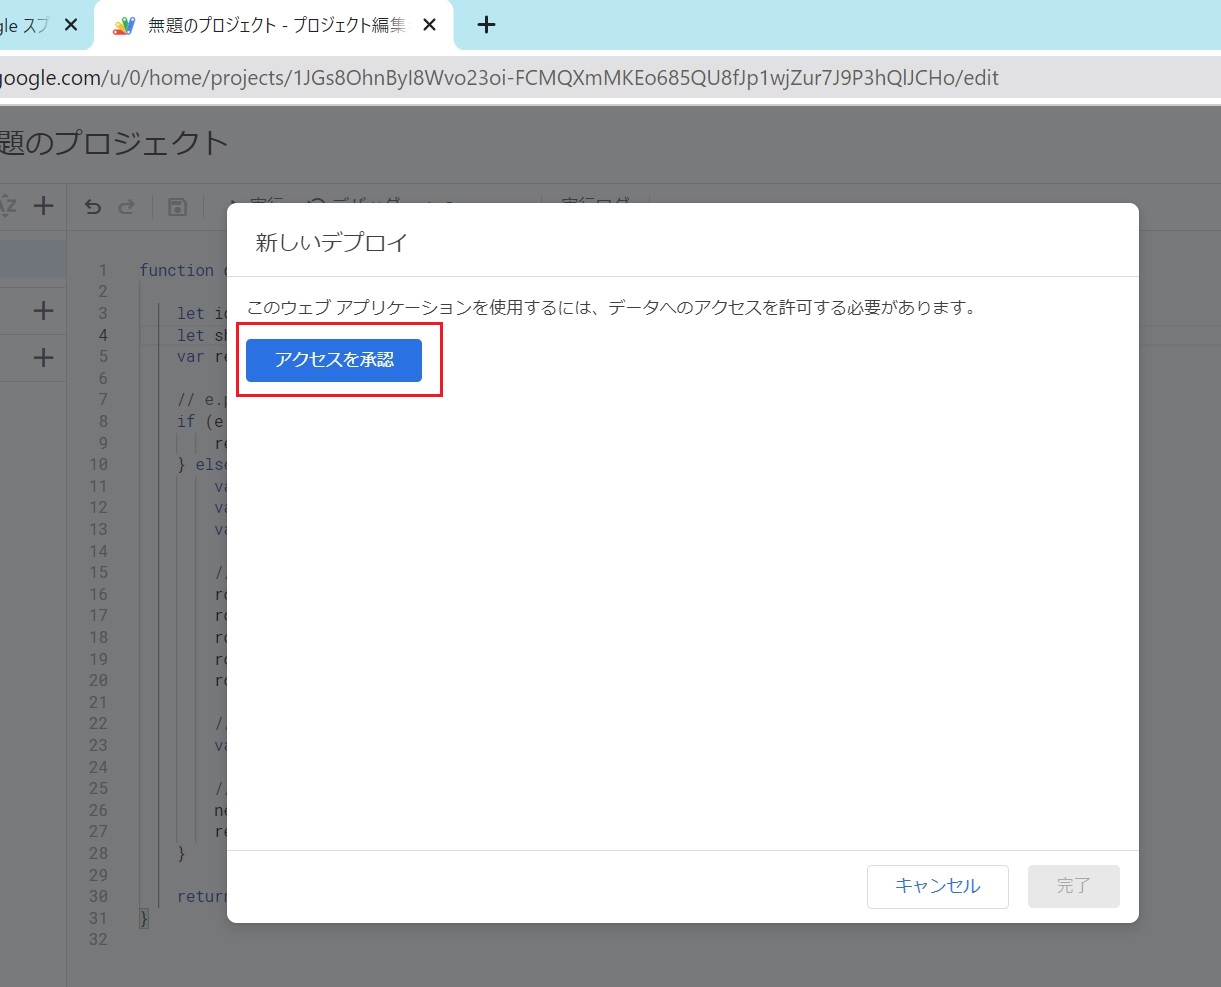
Task: Click the plus icon beside code line 3
Action: [43, 311]
